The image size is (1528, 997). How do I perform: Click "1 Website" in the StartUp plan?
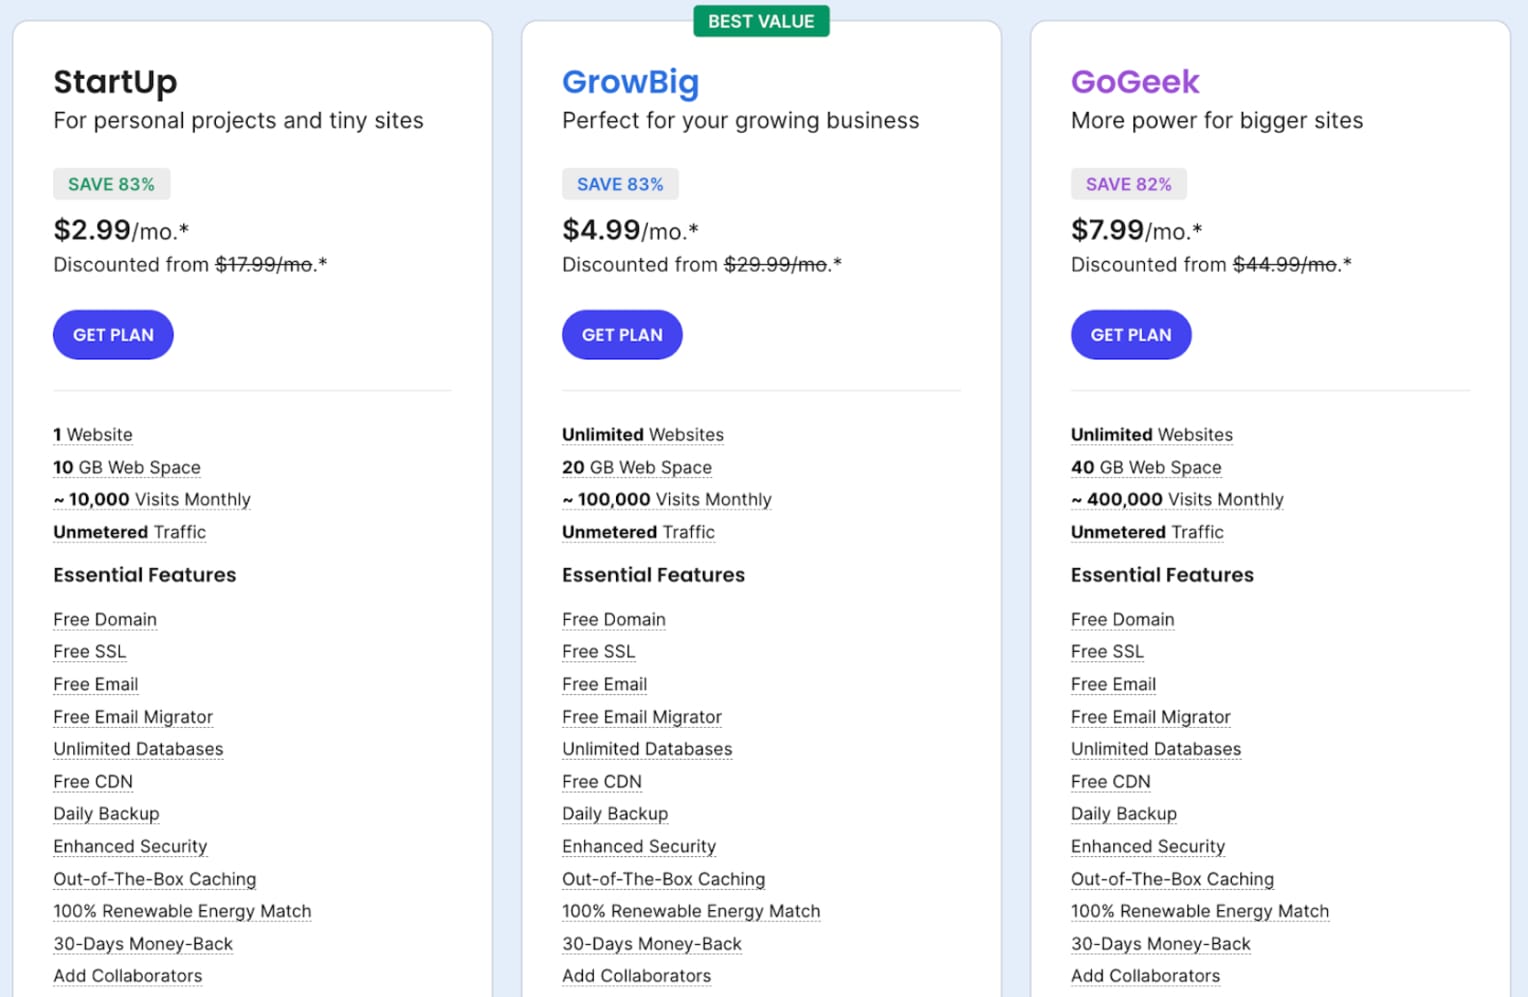[x=93, y=435]
